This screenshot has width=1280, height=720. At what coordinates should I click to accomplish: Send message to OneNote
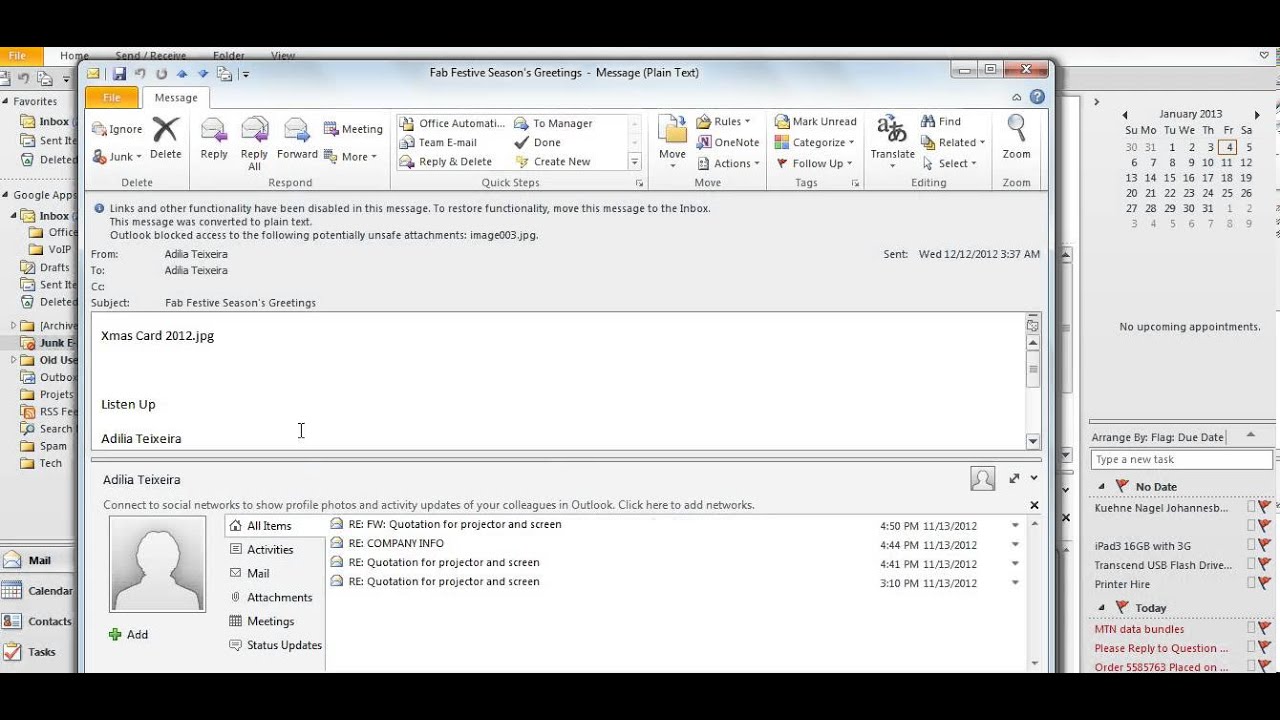(x=728, y=142)
